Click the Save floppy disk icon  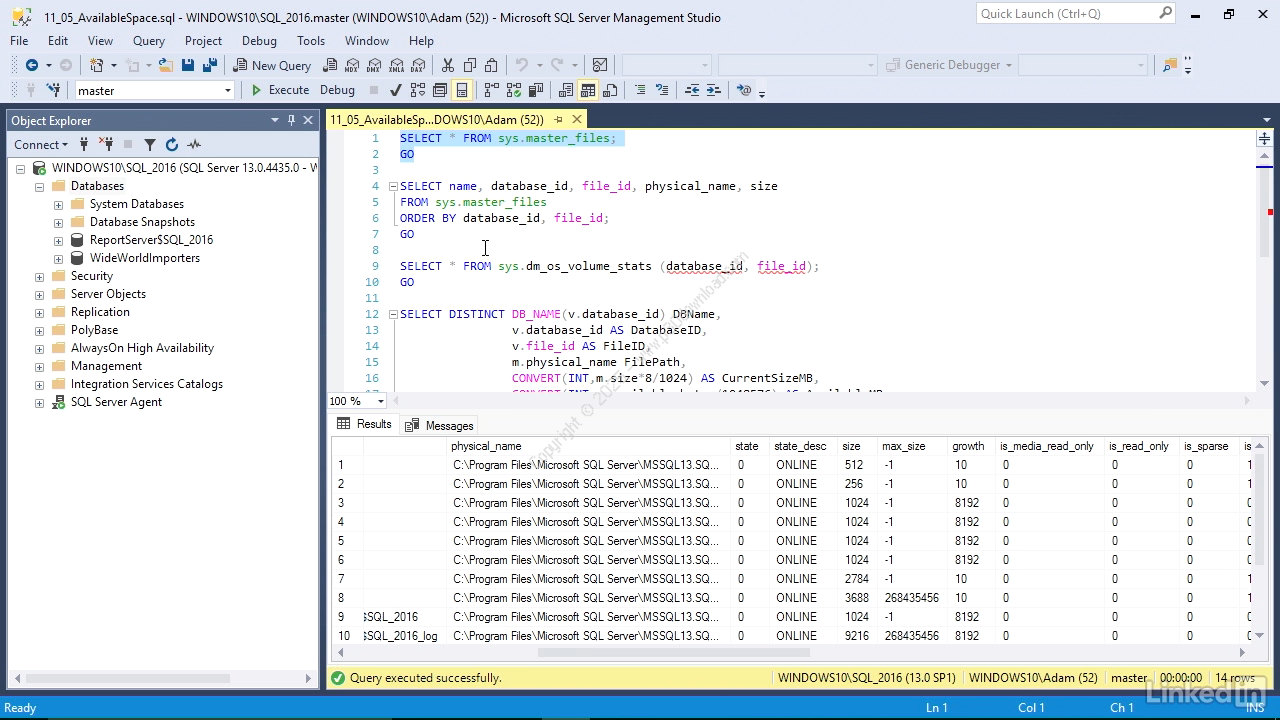(x=187, y=65)
